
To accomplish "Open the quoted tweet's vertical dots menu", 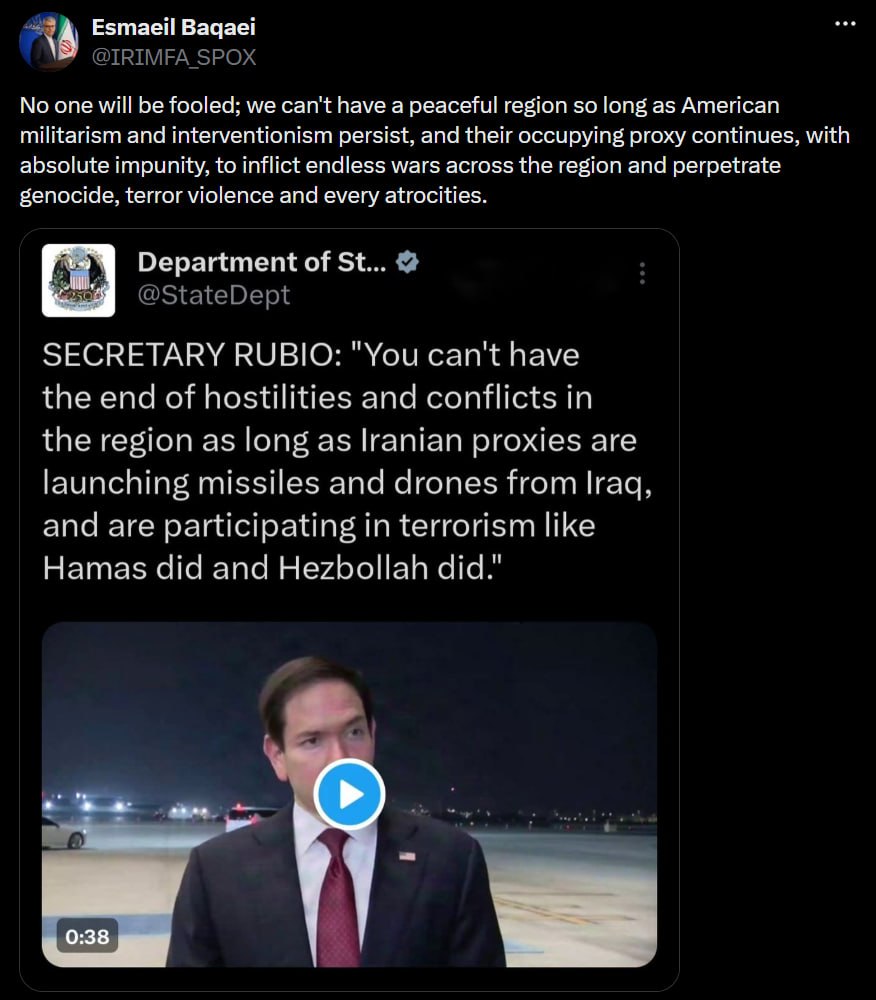I will 642,273.
